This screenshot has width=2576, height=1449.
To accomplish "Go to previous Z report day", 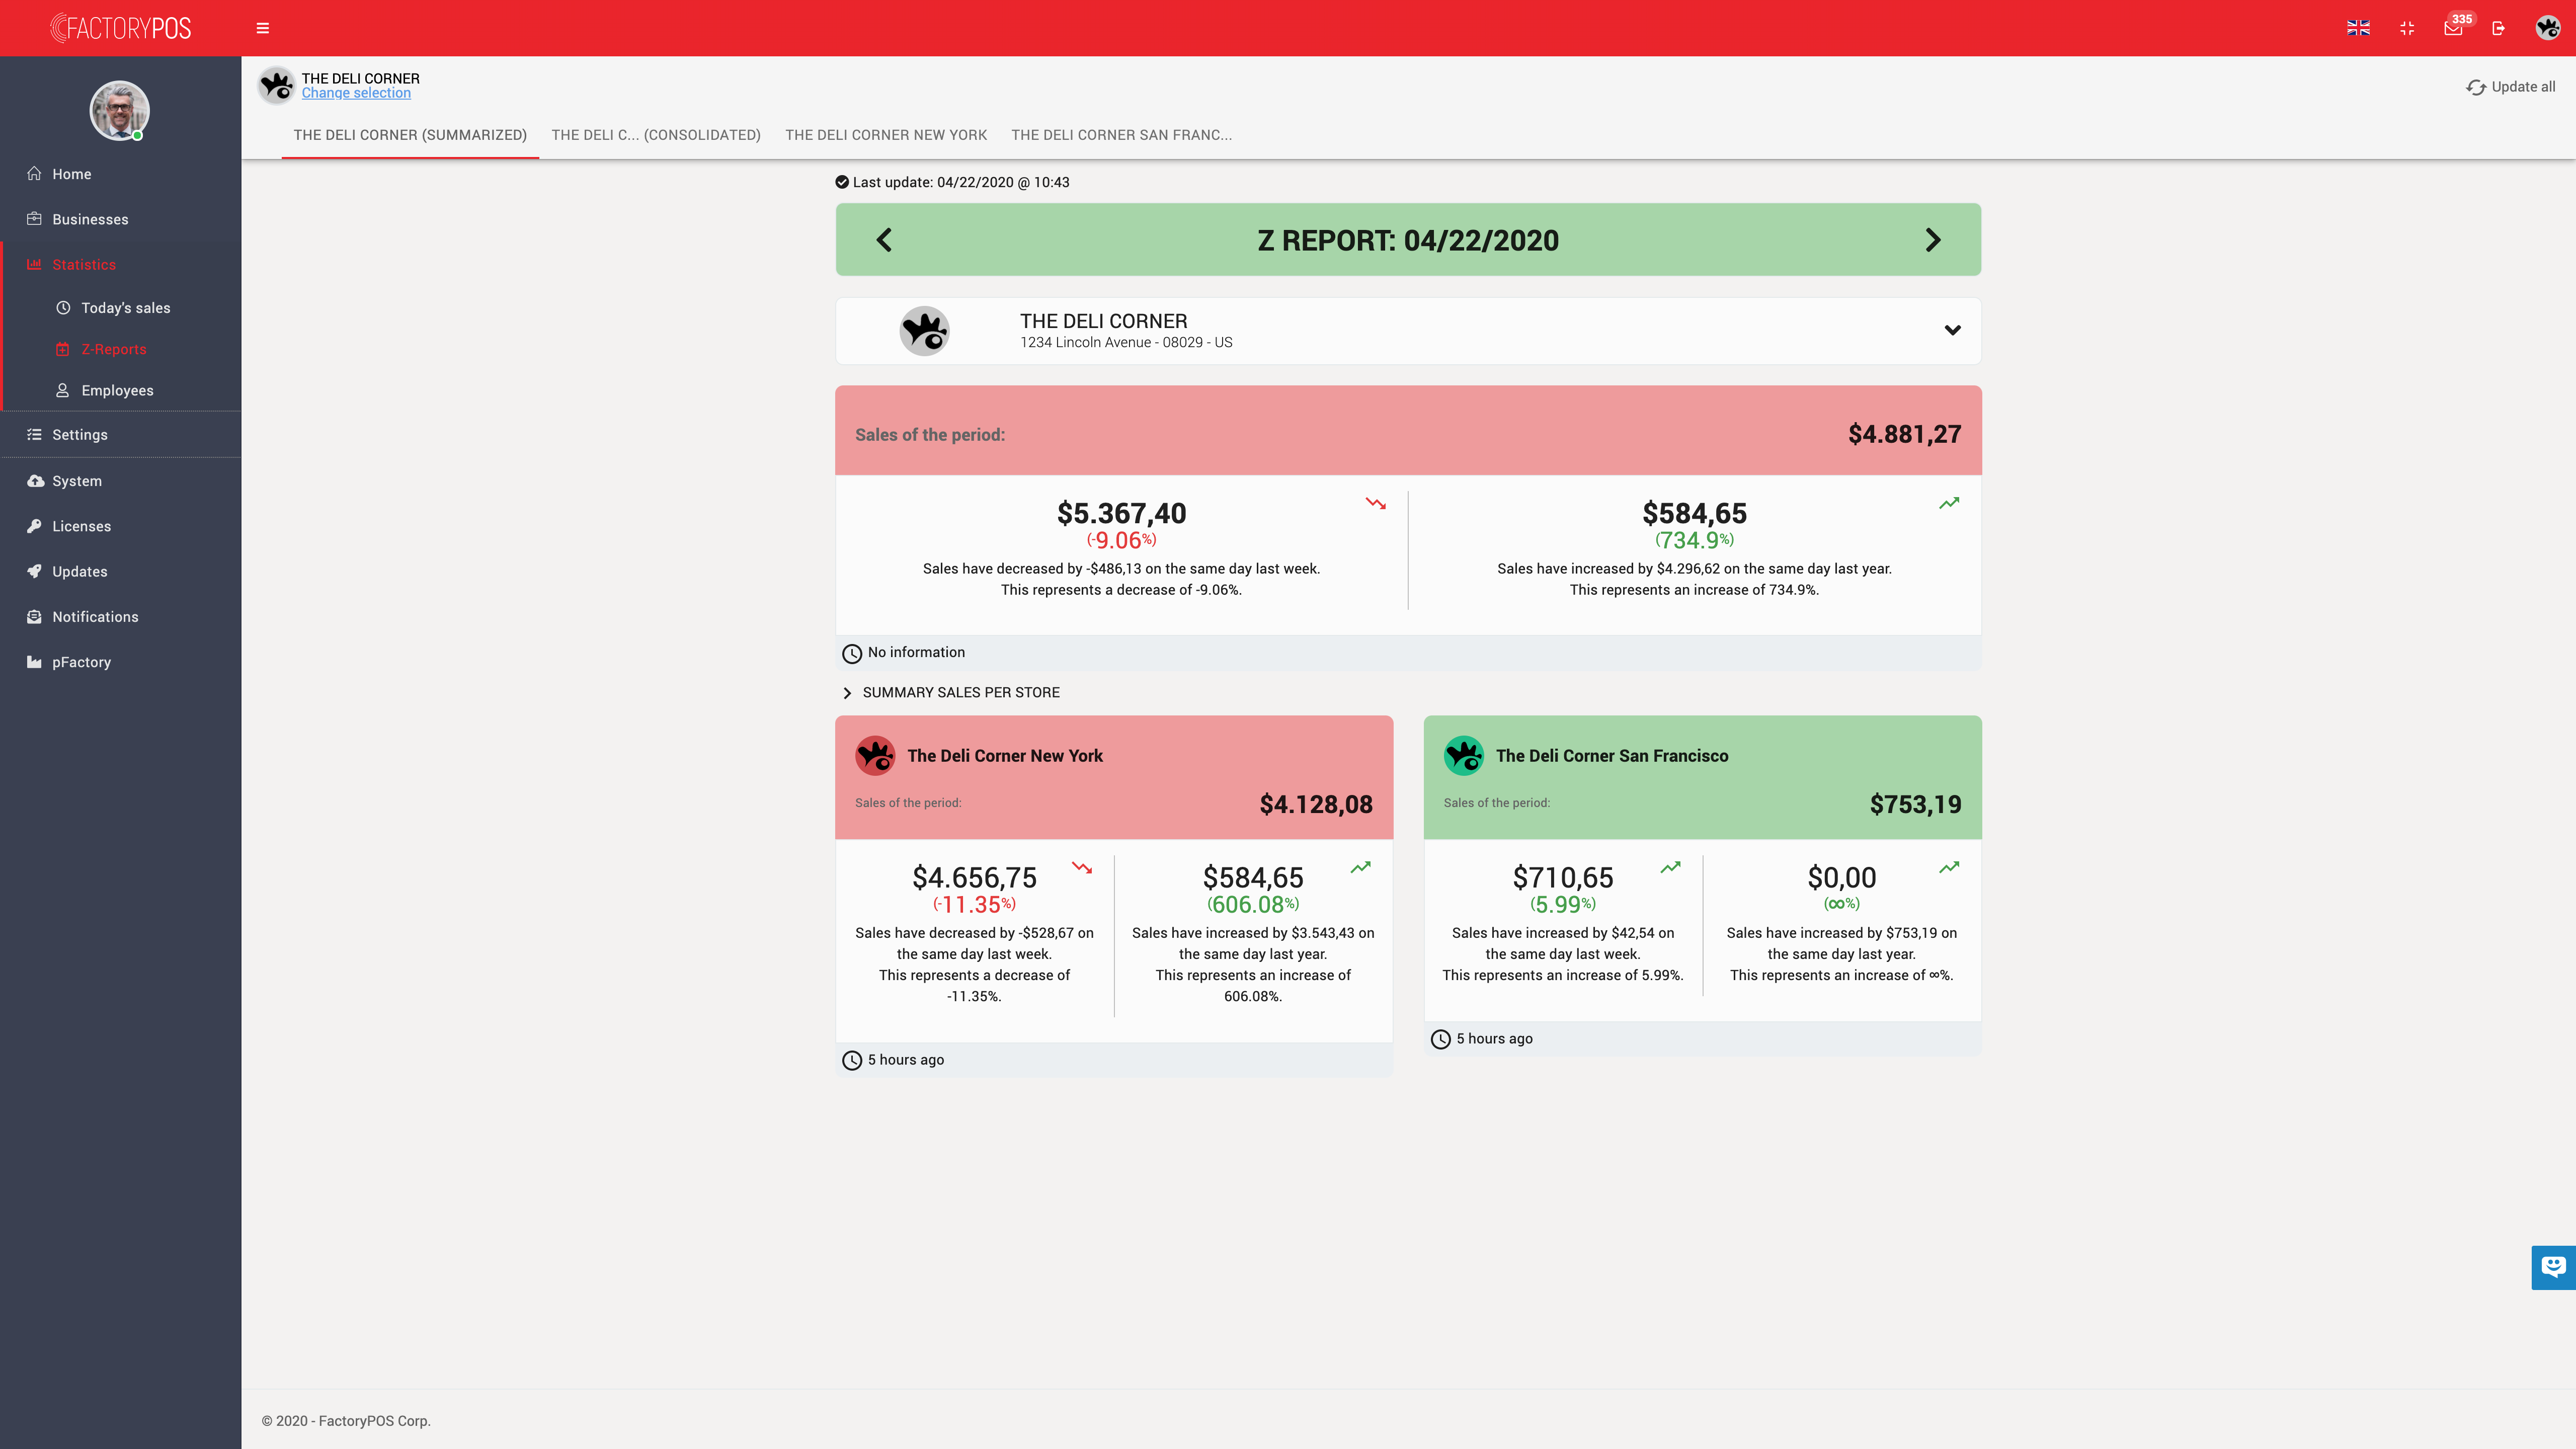I will (x=884, y=240).
